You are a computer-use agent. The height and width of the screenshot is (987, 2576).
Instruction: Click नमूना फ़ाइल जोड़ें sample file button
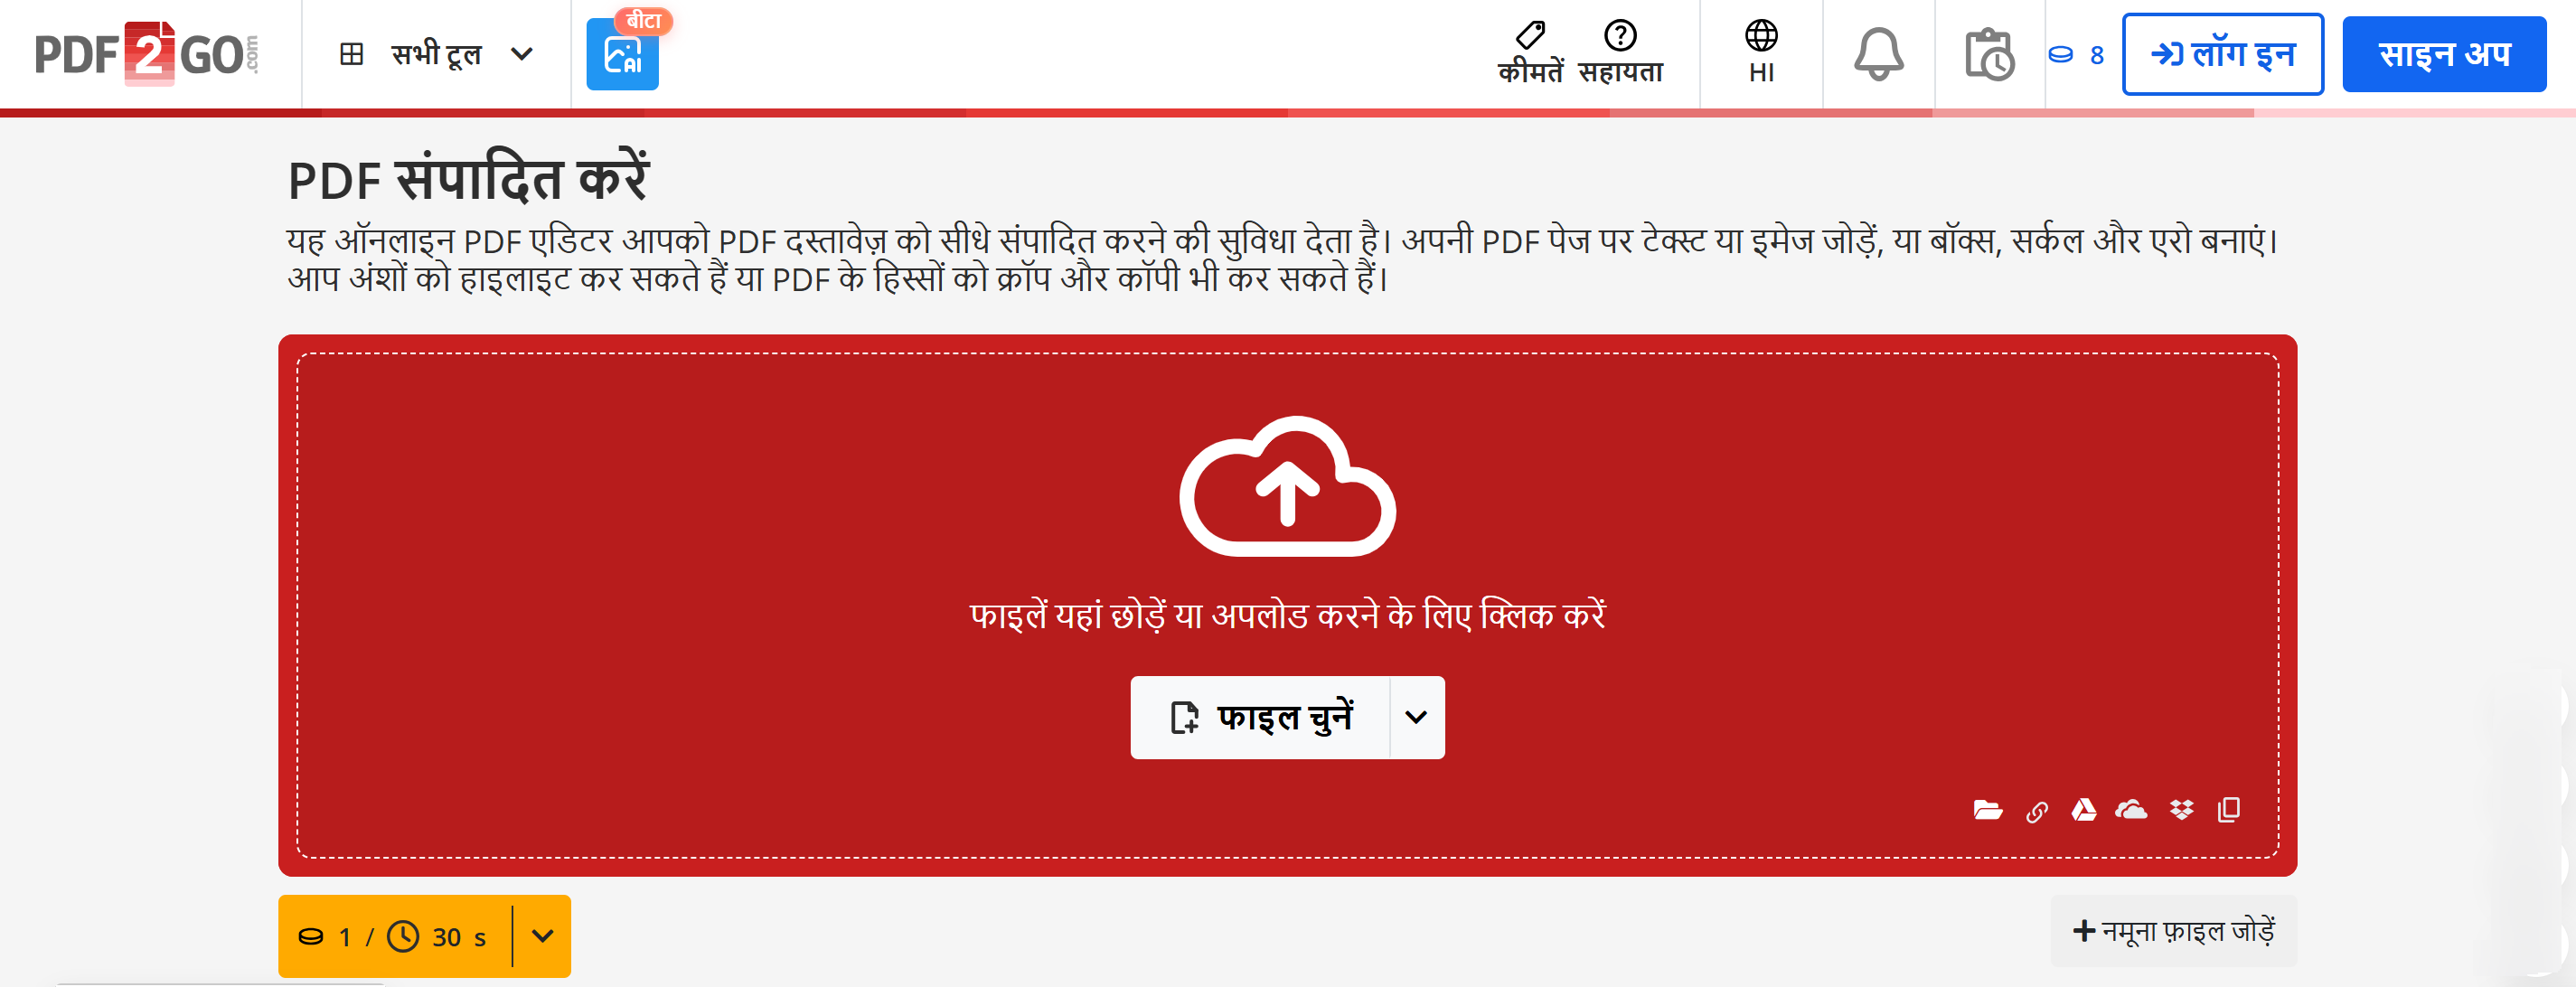coord(2173,931)
